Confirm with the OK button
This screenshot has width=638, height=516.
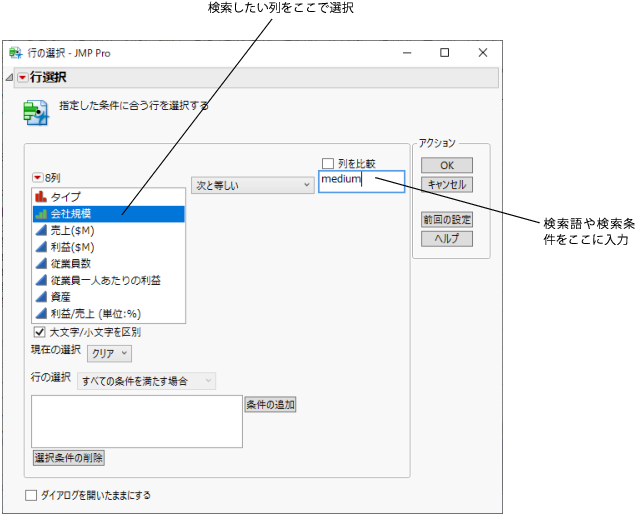(x=447, y=166)
